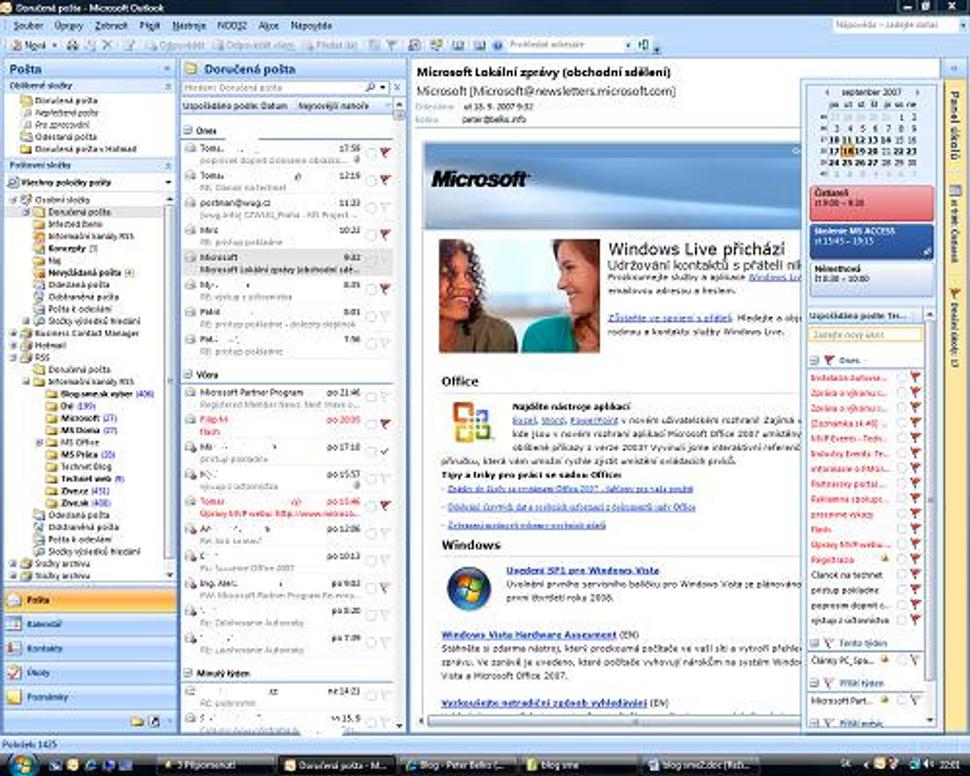The image size is (970, 776).
Task: Open Windows Vista Hardware Assessment link
Action: pyautogui.click(x=529, y=635)
